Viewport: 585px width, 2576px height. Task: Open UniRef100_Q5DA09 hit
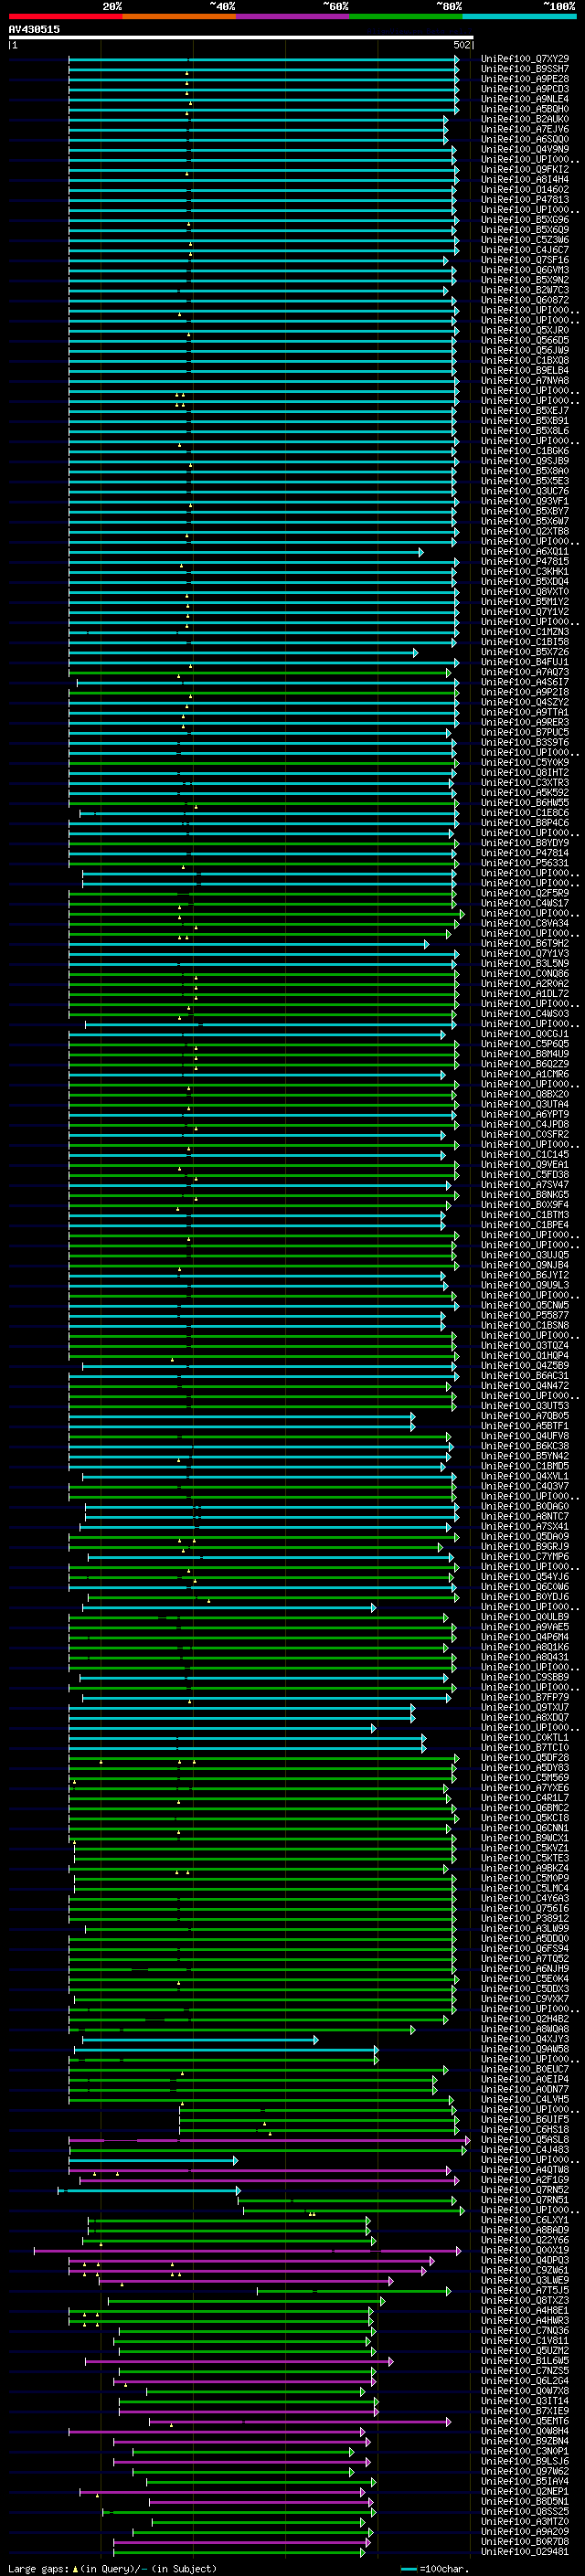(x=525, y=1537)
